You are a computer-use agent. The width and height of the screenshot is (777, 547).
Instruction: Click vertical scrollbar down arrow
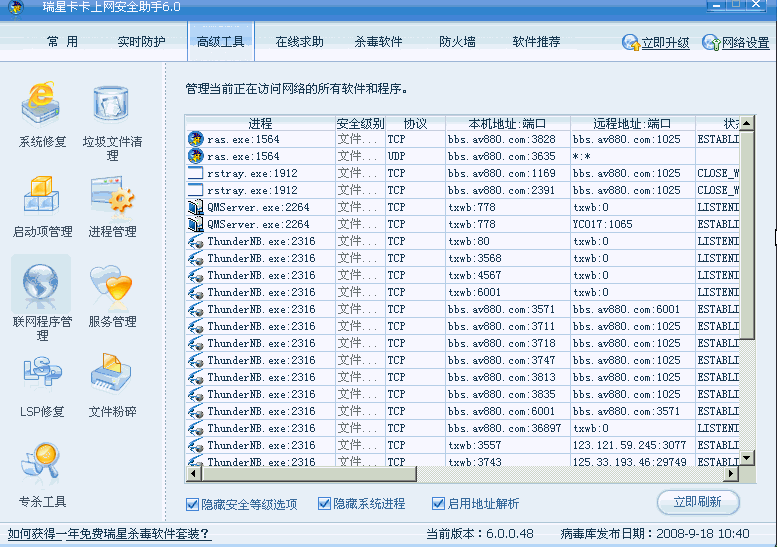tap(746, 457)
